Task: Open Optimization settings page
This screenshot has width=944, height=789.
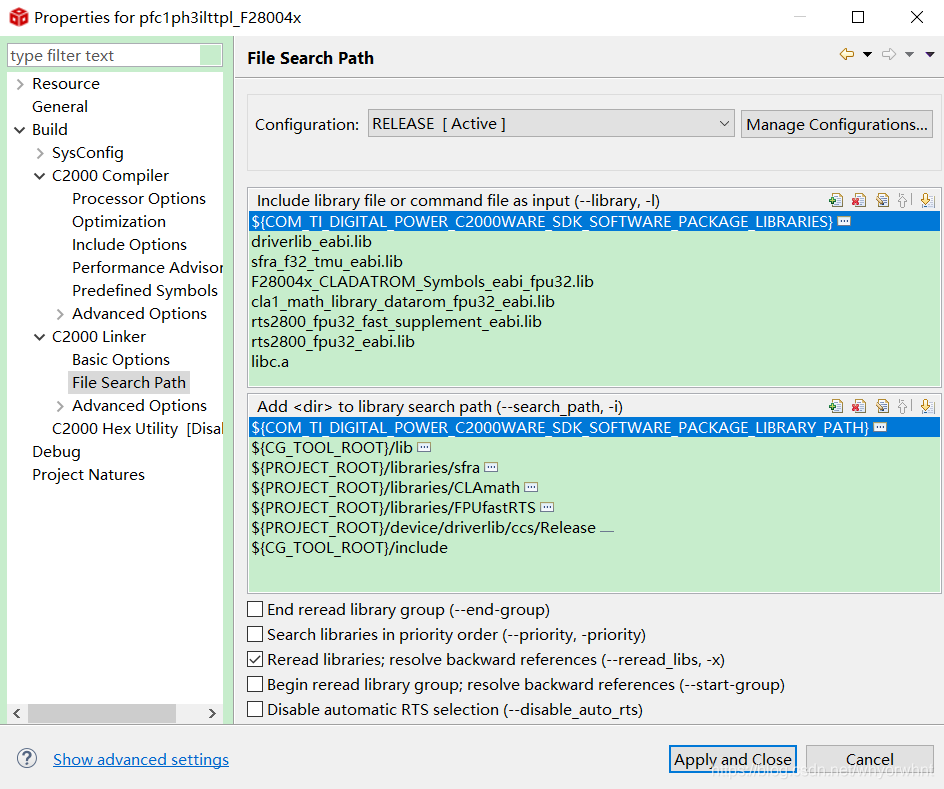Action: tap(119, 221)
